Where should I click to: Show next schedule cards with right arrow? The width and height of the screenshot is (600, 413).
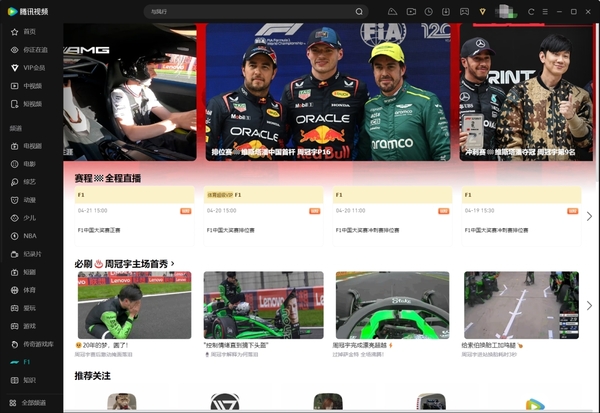click(x=589, y=216)
